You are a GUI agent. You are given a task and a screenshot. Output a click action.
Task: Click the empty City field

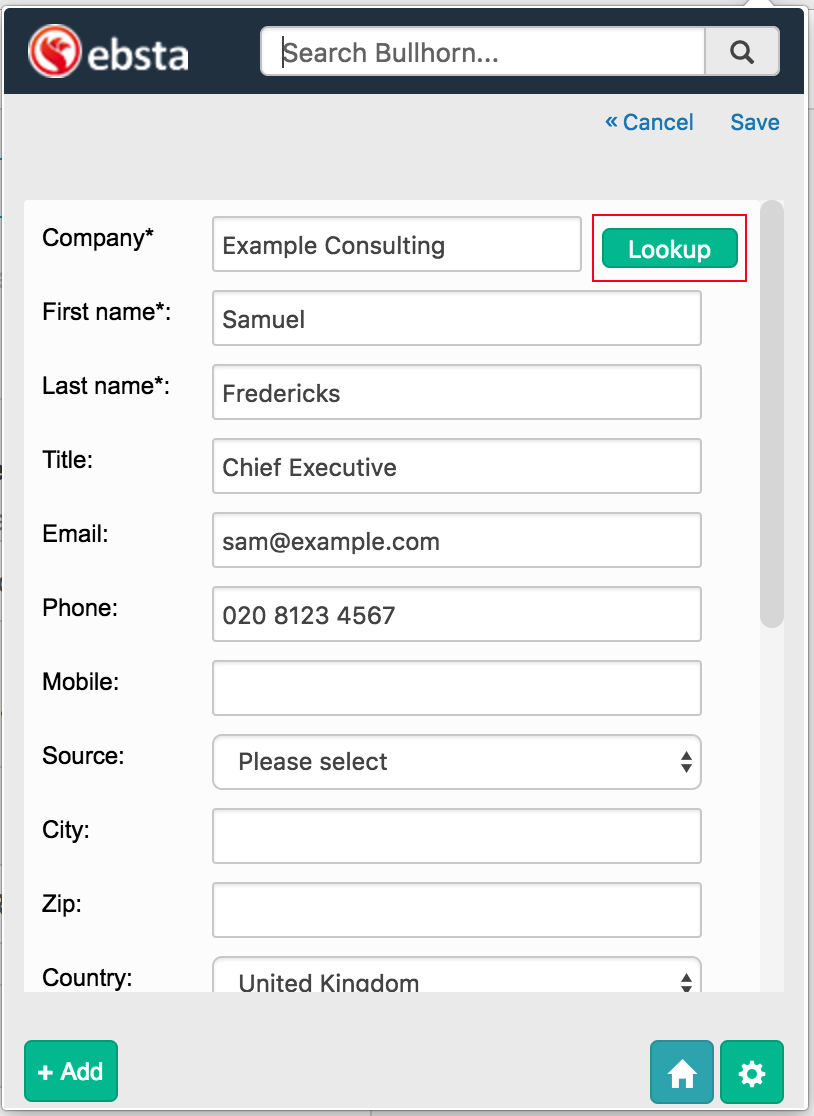456,836
